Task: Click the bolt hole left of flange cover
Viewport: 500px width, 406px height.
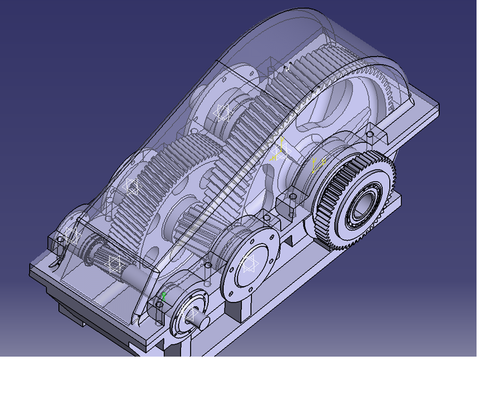Action: click(208, 265)
